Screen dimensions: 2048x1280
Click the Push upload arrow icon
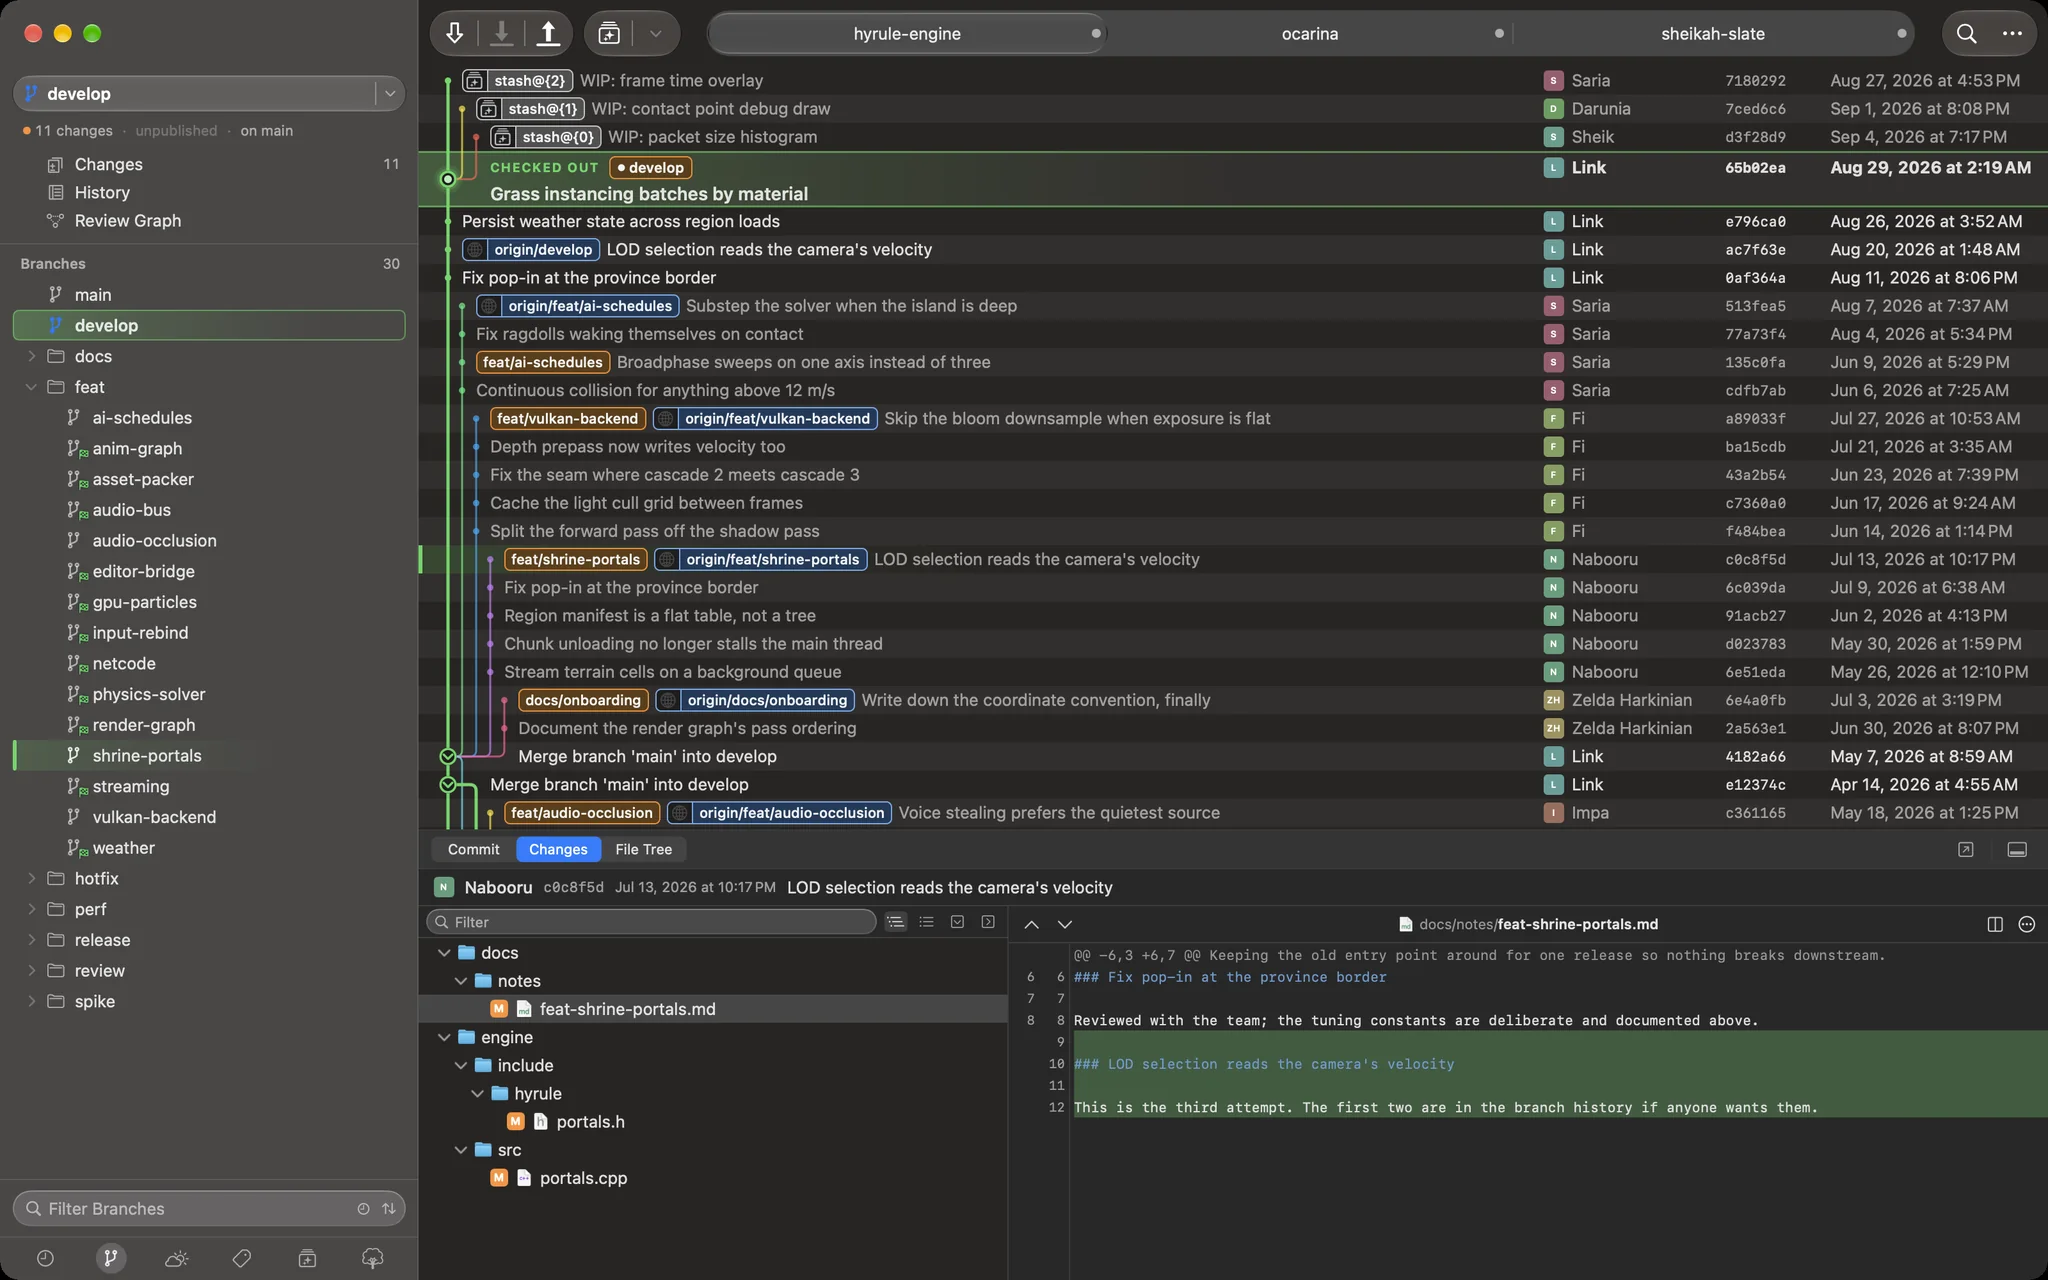point(548,33)
